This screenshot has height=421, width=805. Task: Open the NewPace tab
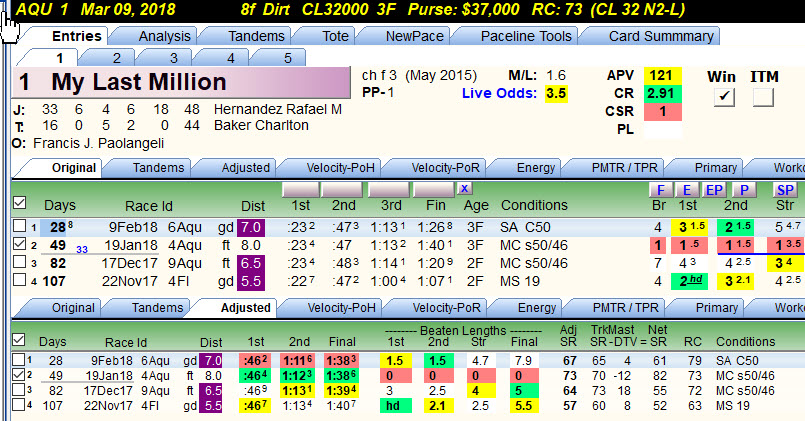pos(414,36)
